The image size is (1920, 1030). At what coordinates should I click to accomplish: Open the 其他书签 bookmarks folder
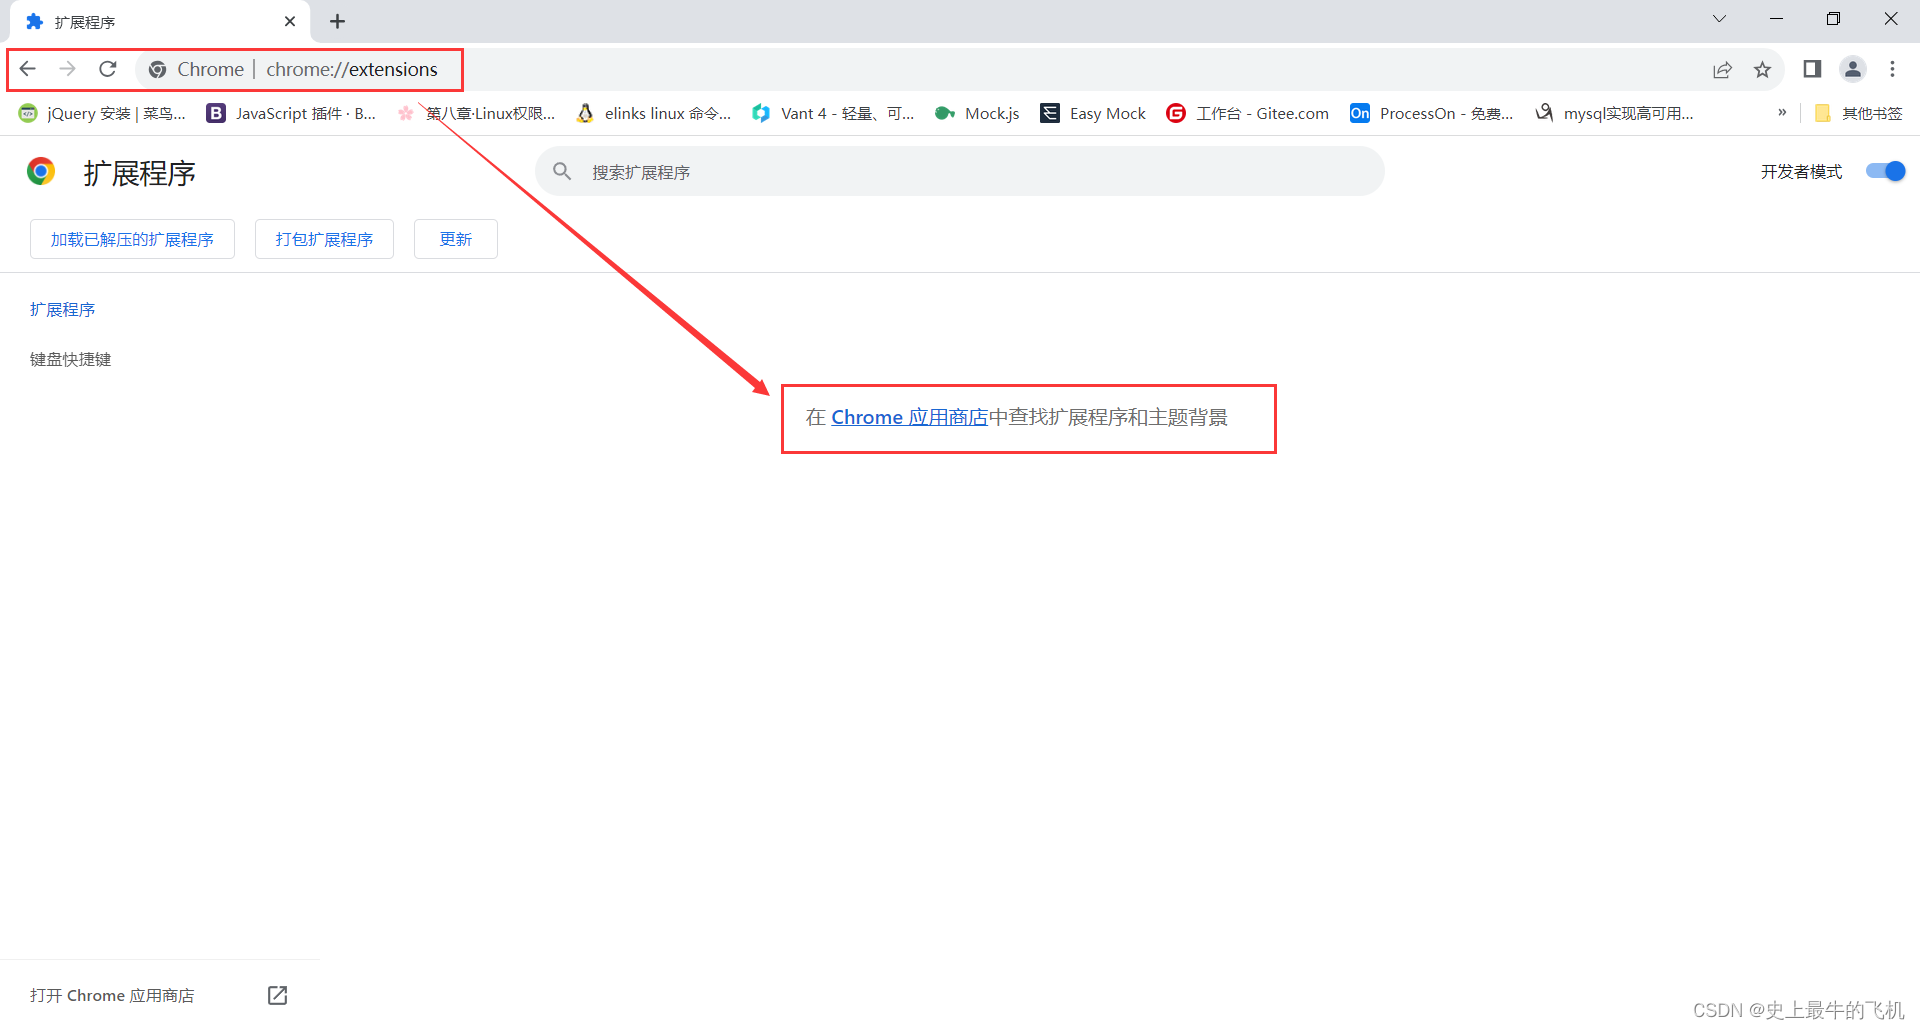[x=1858, y=113]
